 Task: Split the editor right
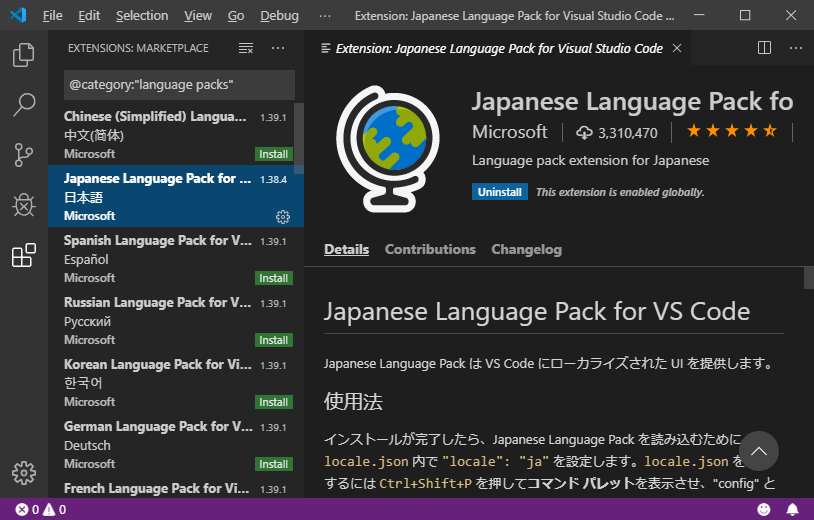(764, 48)
